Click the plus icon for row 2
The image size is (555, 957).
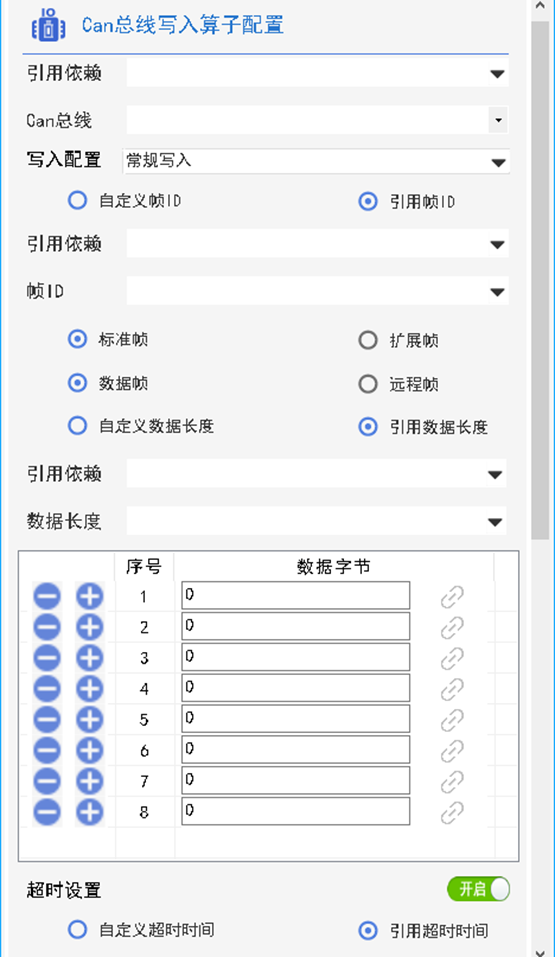tap(90, 627)
